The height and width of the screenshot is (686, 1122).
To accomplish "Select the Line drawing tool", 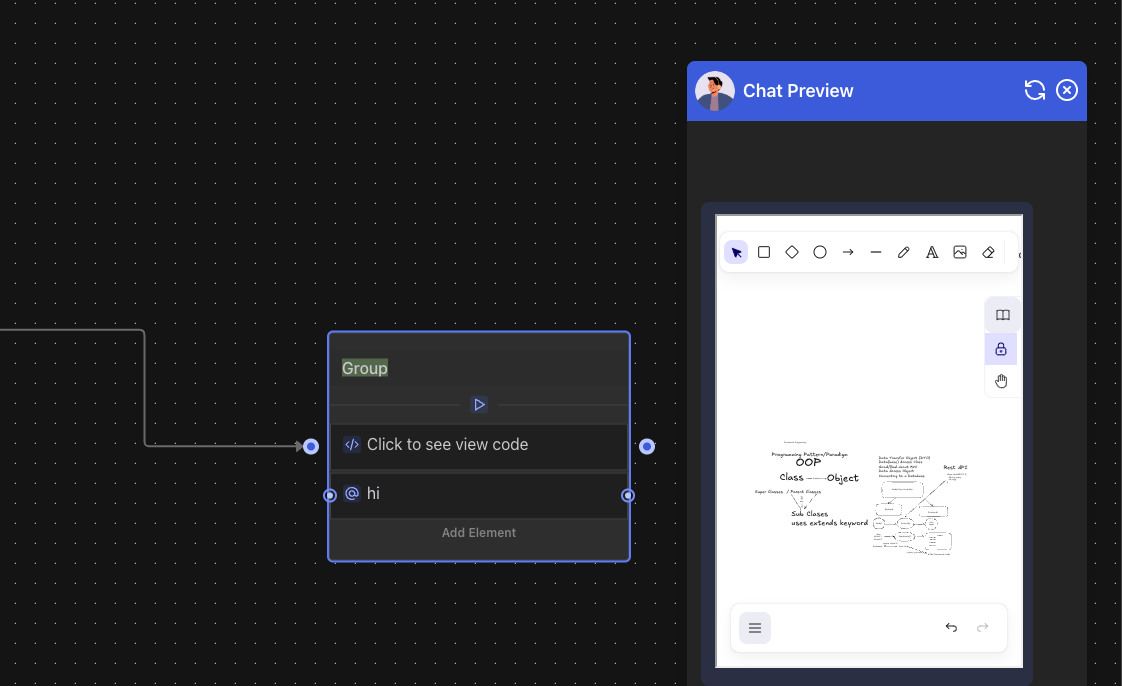I will pos(876,253).
